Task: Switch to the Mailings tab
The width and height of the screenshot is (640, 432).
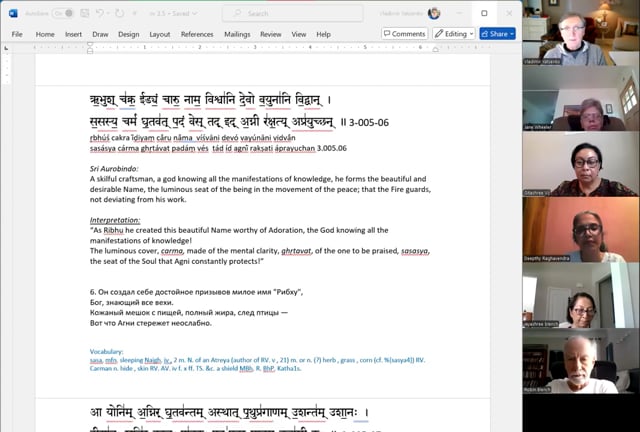Action: click(x=237, y=34)
